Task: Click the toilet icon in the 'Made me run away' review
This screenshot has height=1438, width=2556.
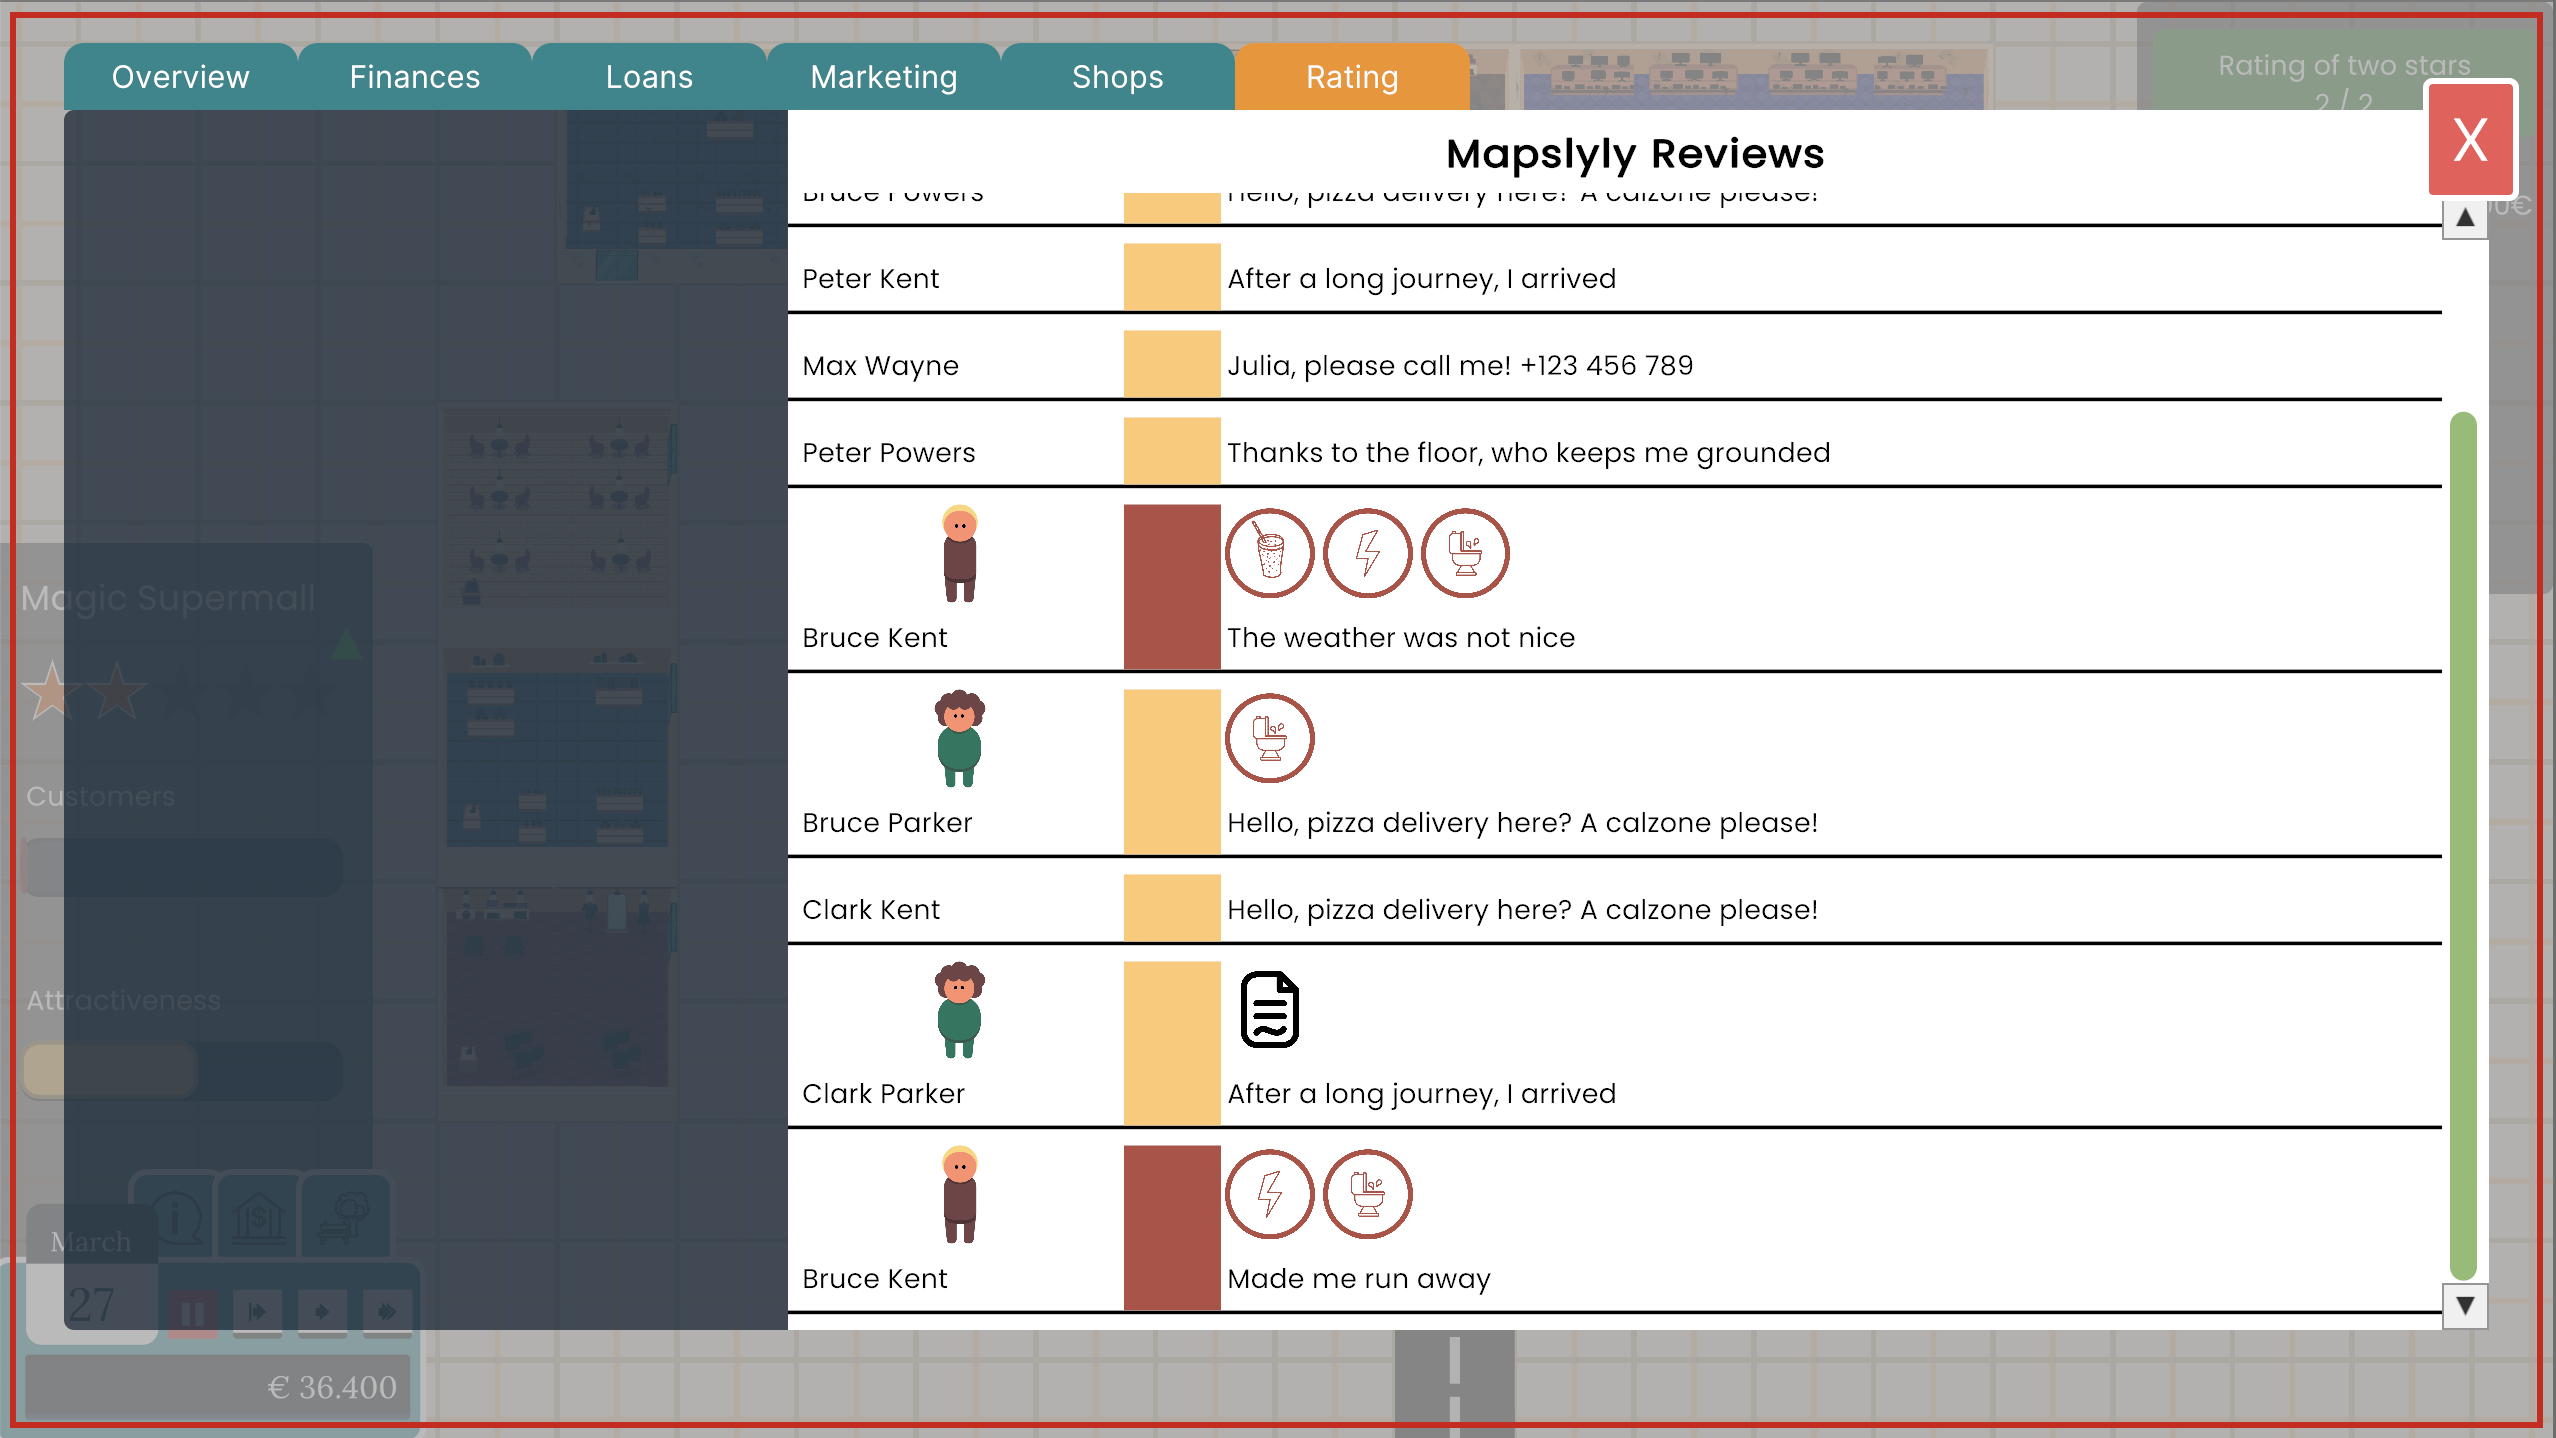Action: click(1367, 1194)
